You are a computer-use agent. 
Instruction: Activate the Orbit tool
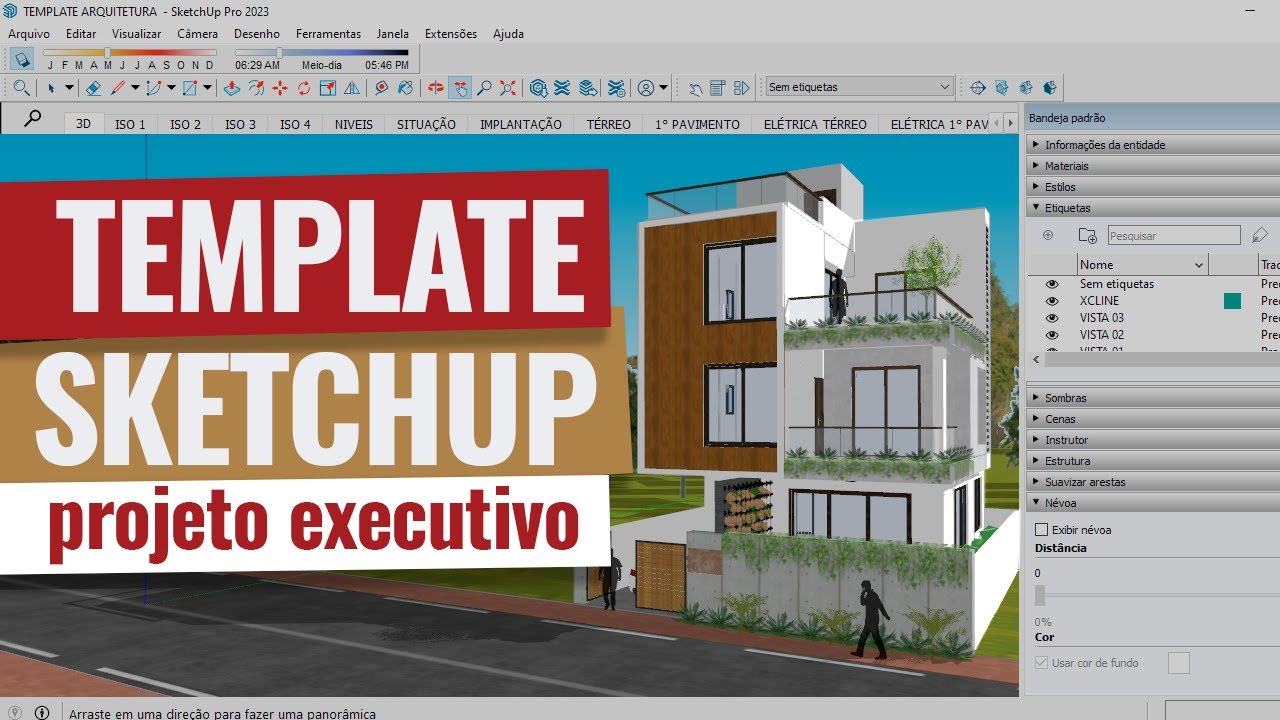(436, 88)
